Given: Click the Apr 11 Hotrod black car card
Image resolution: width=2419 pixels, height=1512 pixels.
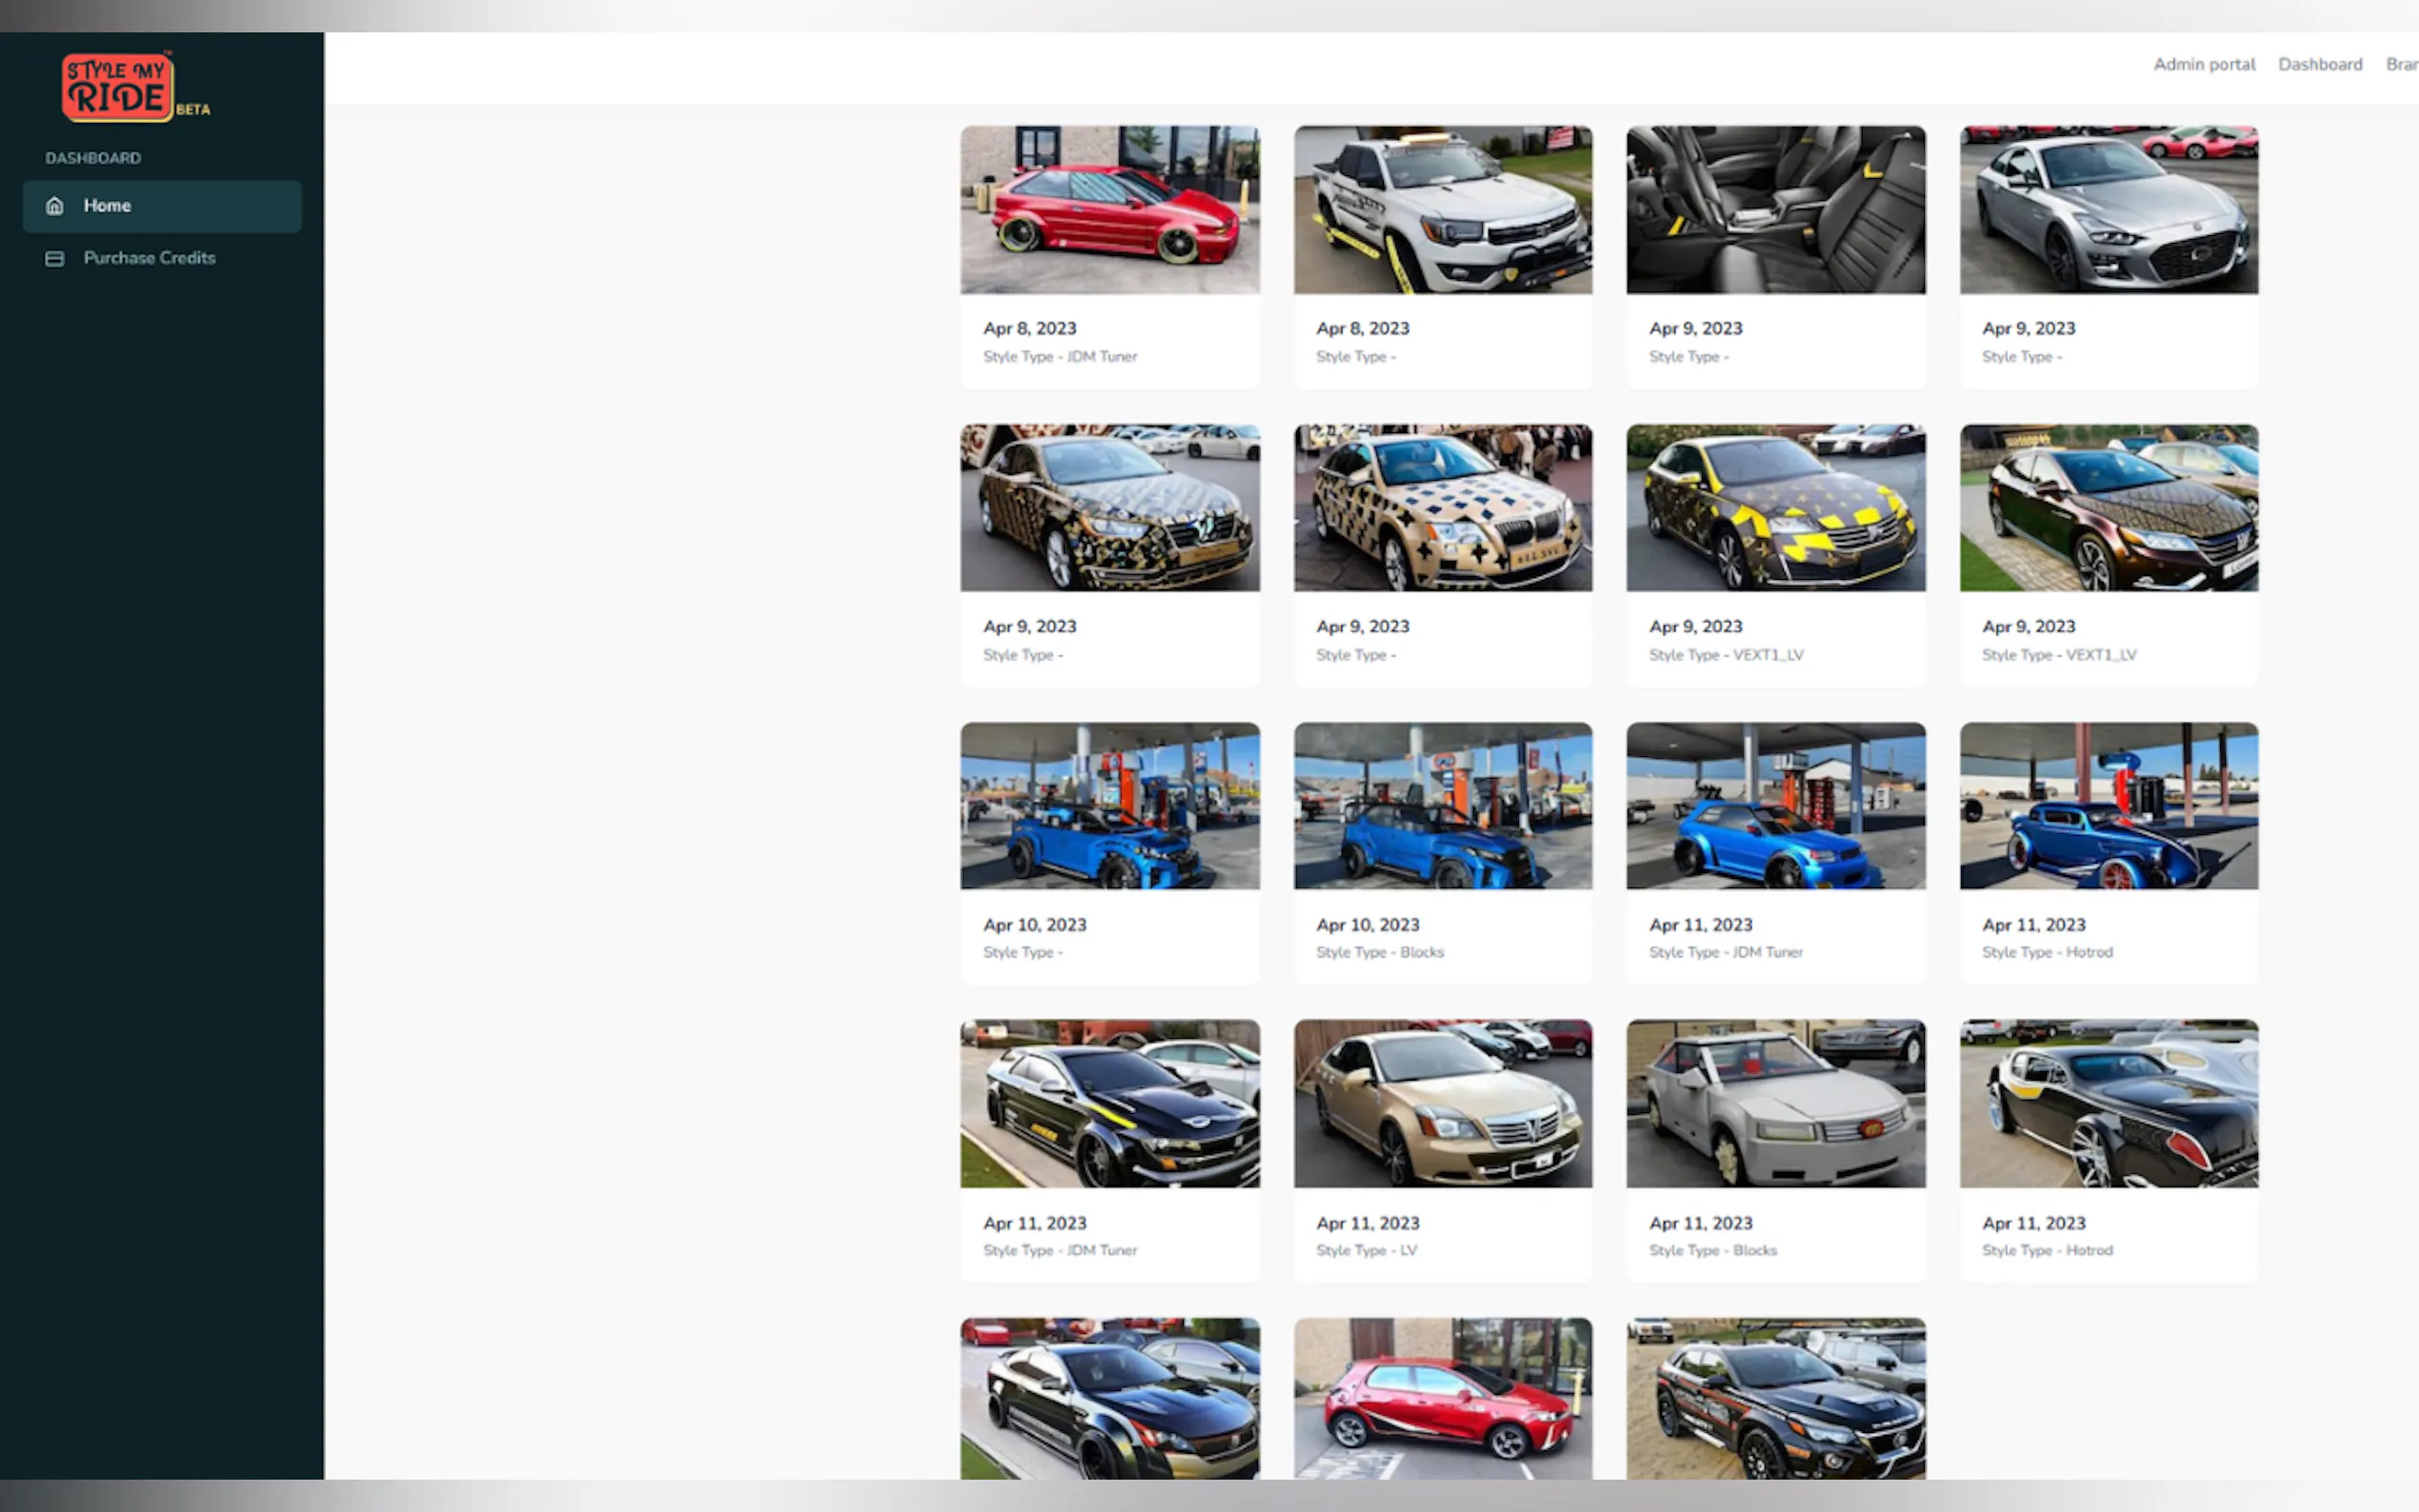Looking at the screenshot, I should (2107, 1103).
